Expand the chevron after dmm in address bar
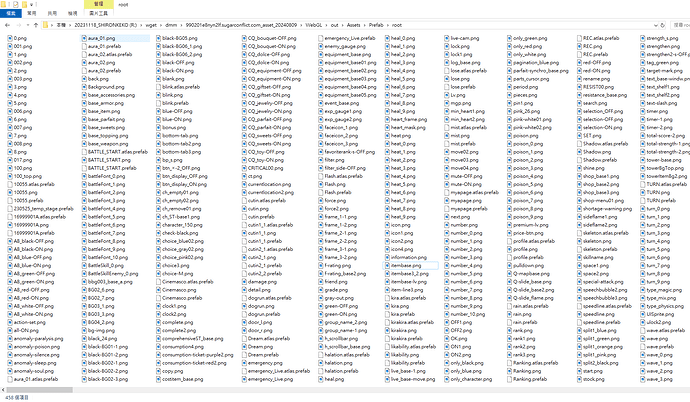Viewport: 690px width, 402px height. point(181,25)
